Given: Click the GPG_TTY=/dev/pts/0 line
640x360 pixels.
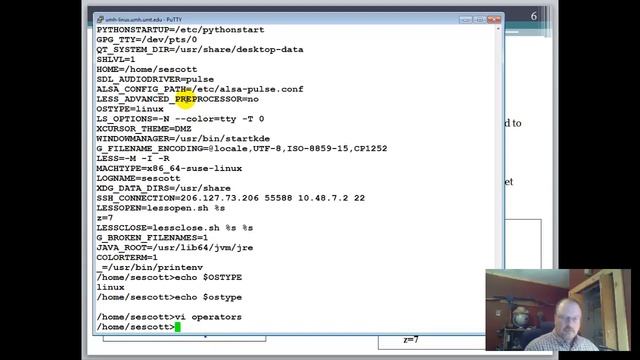Looking at the screenshot, I should pyautogui.click(x=147, y=40).
